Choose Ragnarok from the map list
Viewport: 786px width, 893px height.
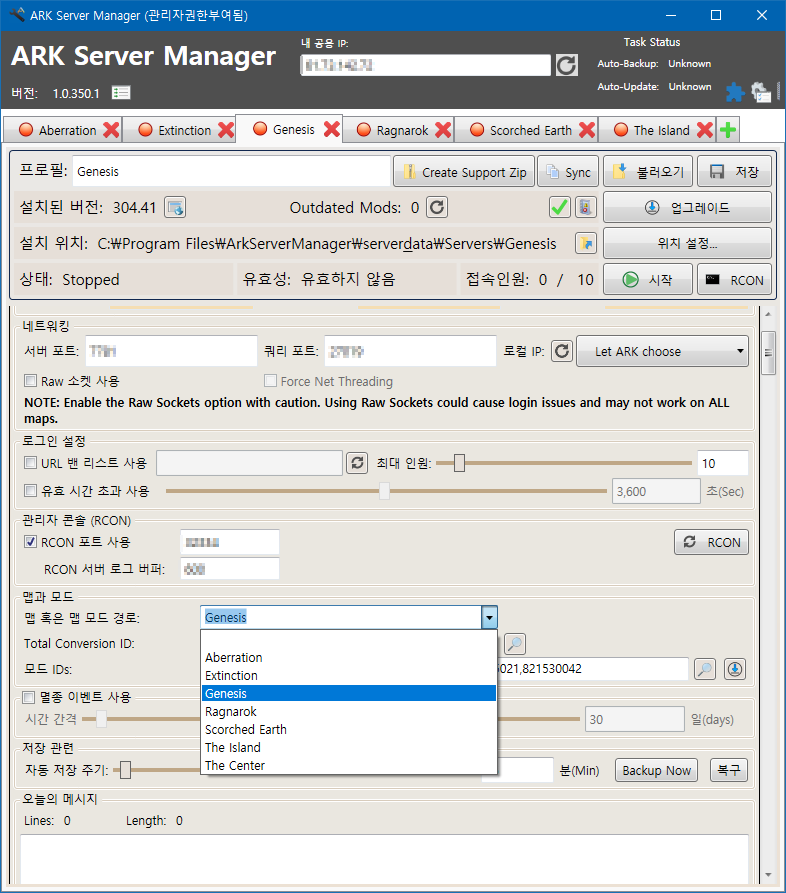click(349, 711)
